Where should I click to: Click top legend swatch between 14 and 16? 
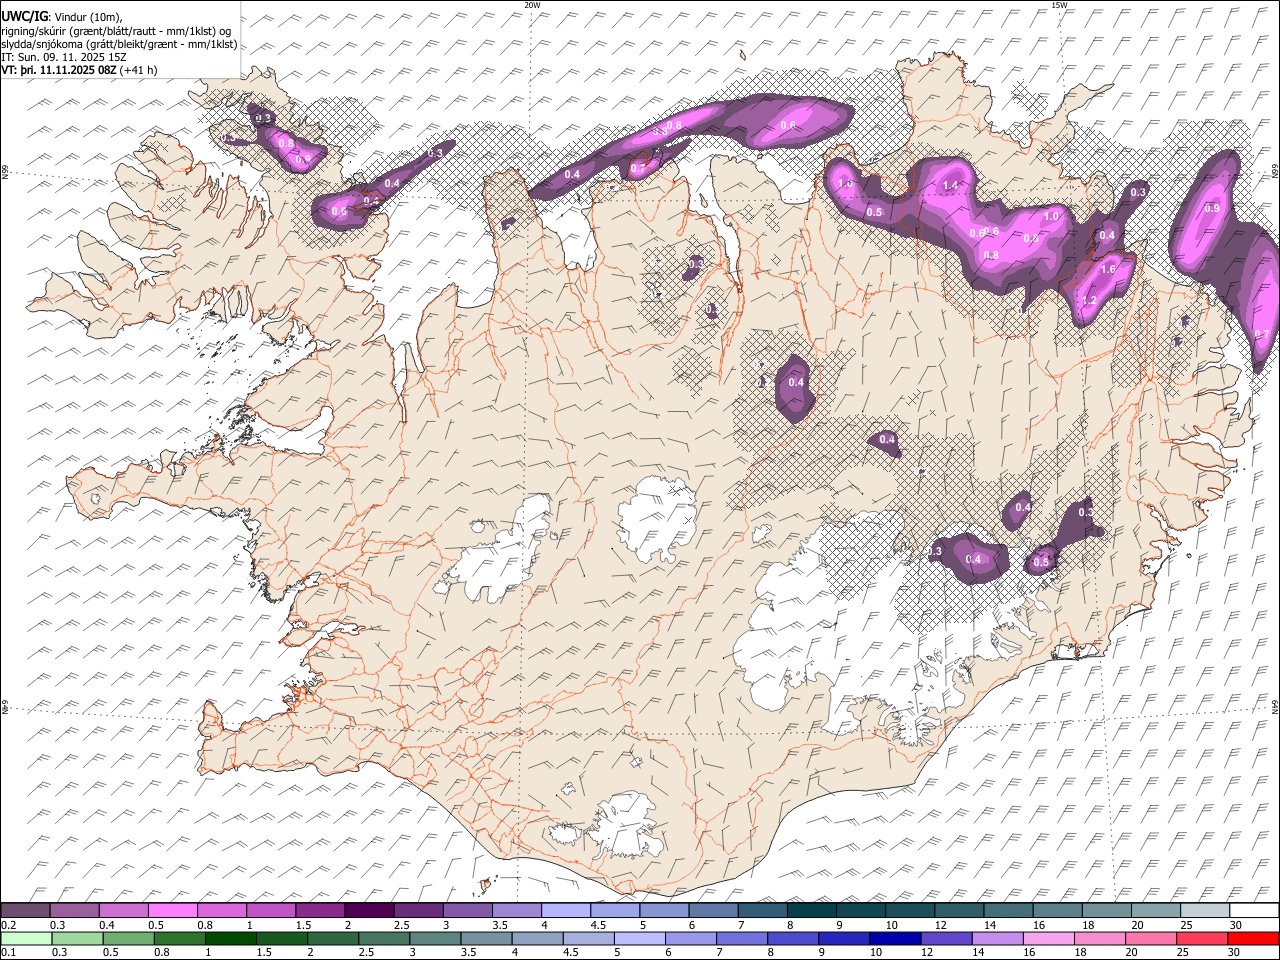[1008, 910]
